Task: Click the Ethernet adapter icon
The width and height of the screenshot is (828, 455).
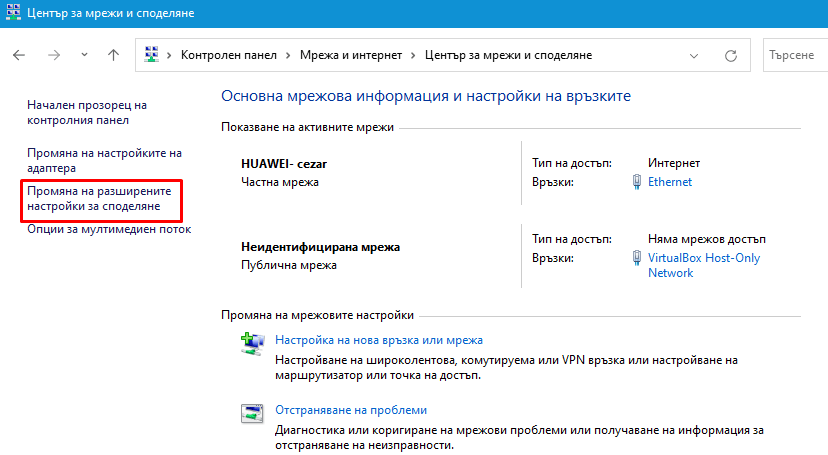Action: [x=637, y=182]
